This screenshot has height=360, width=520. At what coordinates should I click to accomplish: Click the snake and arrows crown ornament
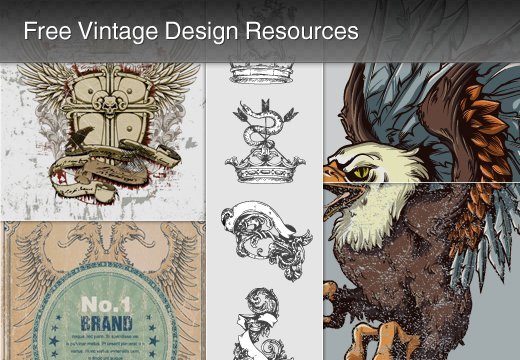pos(265,141)
